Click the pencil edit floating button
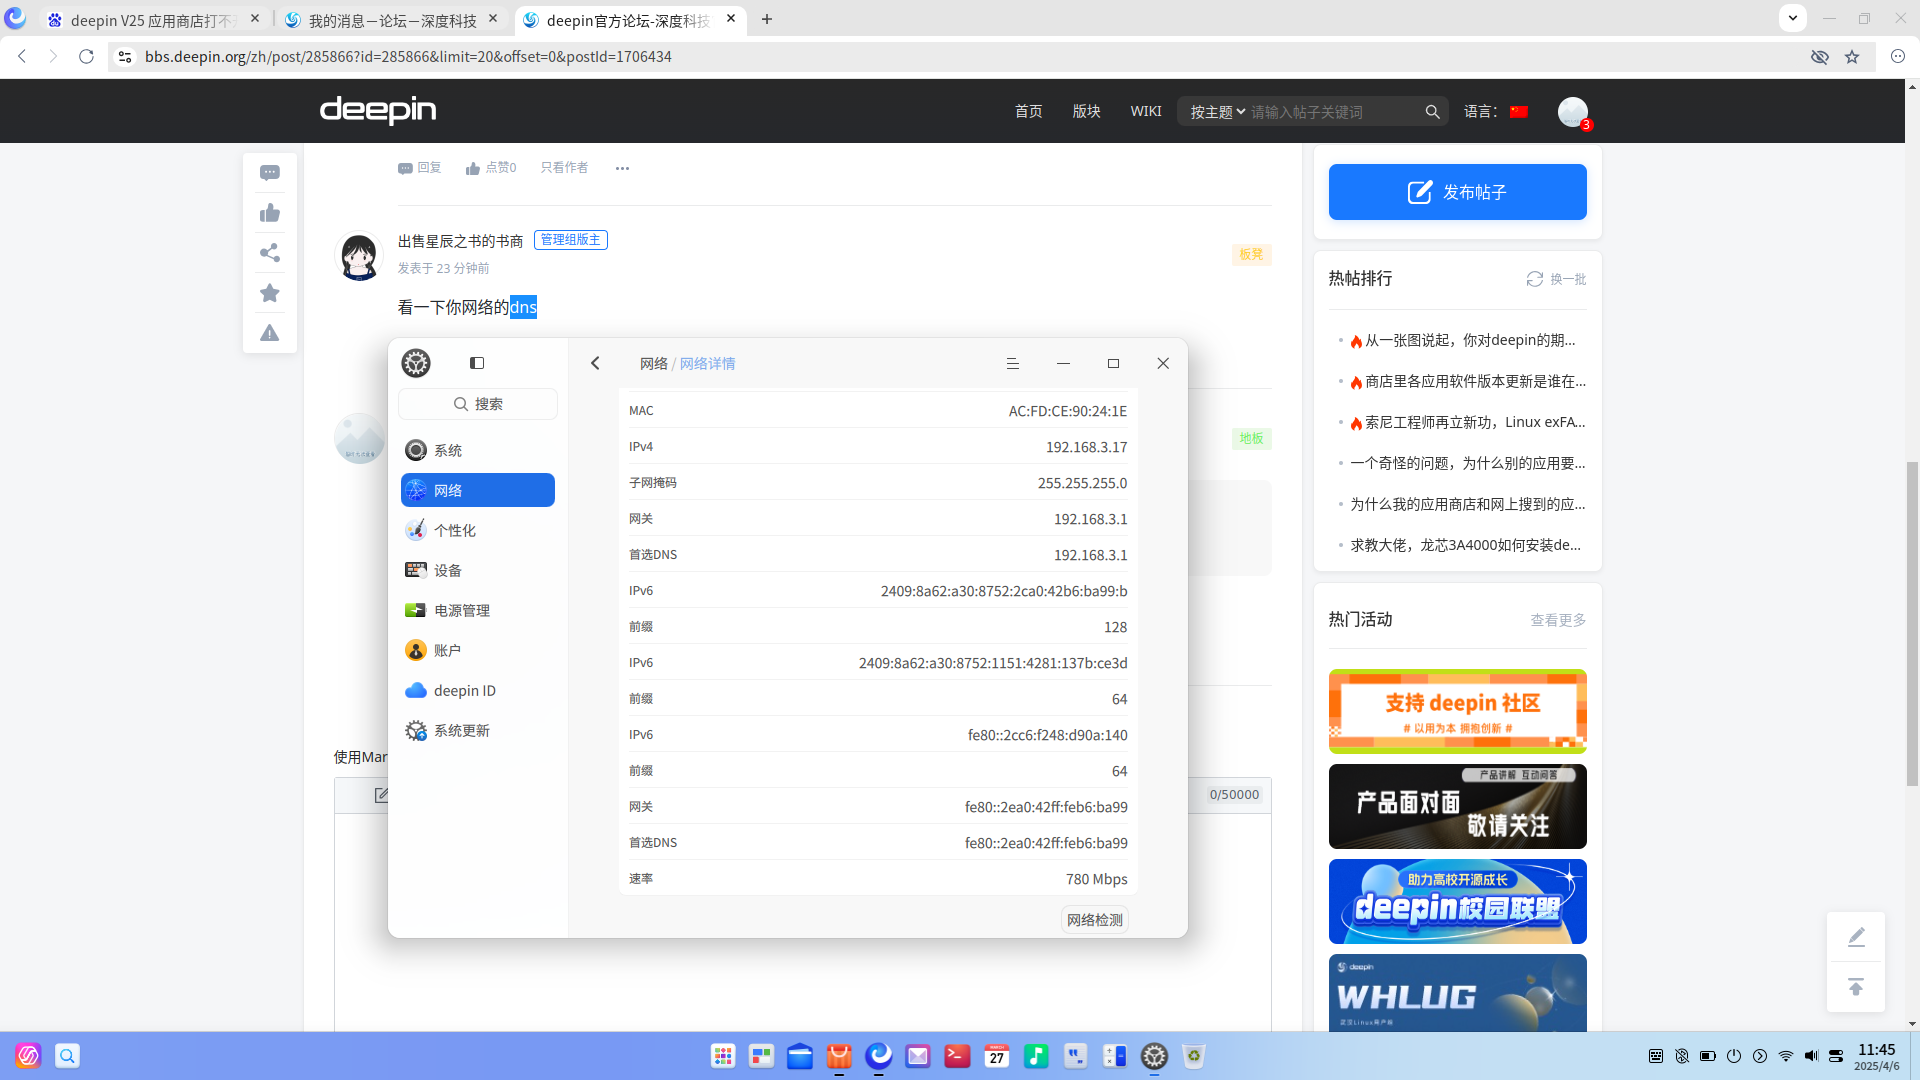The height and width of the screenshot is (1080, 1920). (1856, 937)
